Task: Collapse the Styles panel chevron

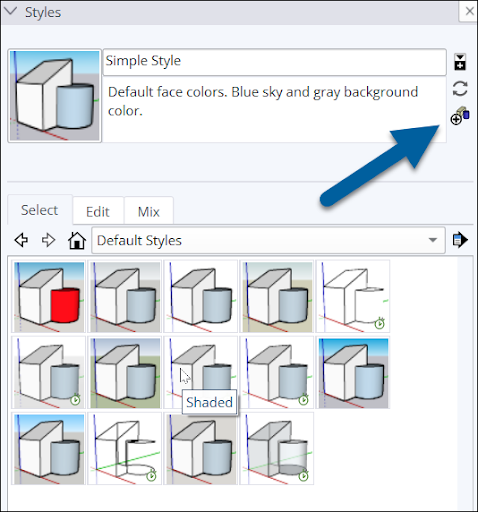Action: pos(10,11)
